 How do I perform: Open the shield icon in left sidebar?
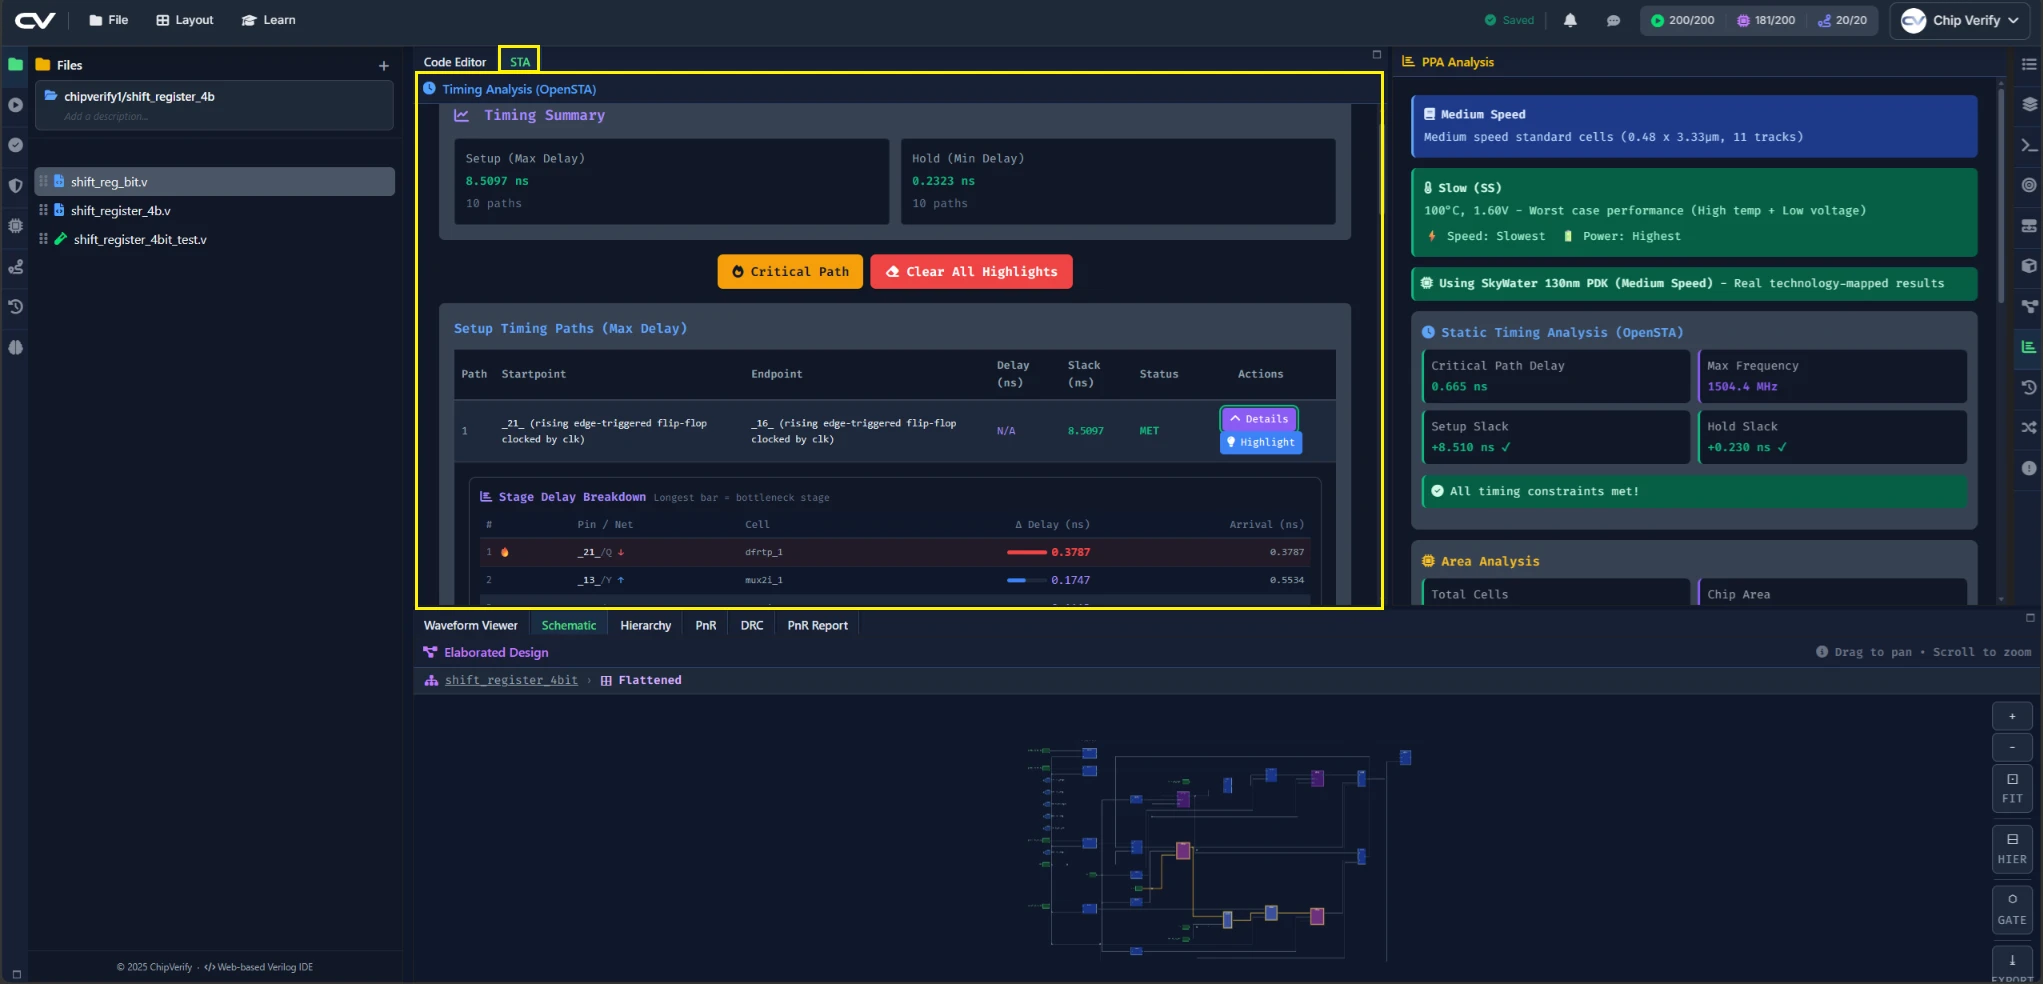pyautogui.click(x=15, y=186)
